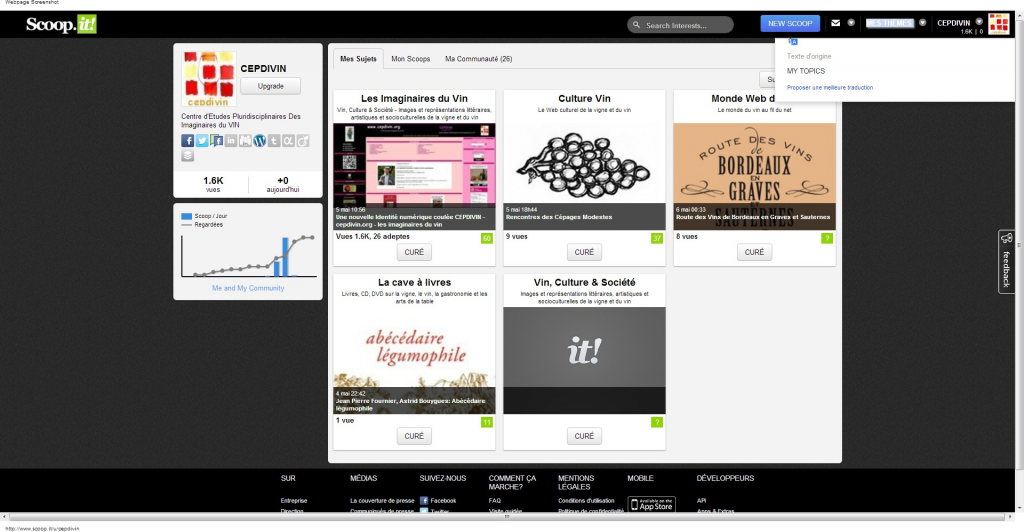
Task: Expand the CEPDIVIN account dropdown arrow
Action: (979, 22)
